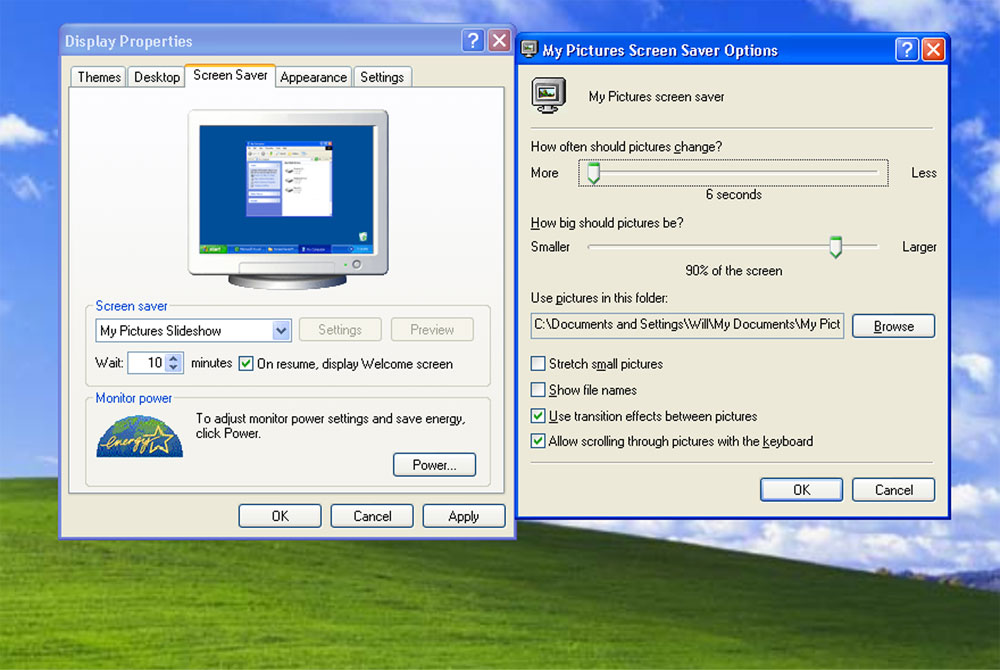Click the help question mark in Screen Saver Options

[906, 50]
